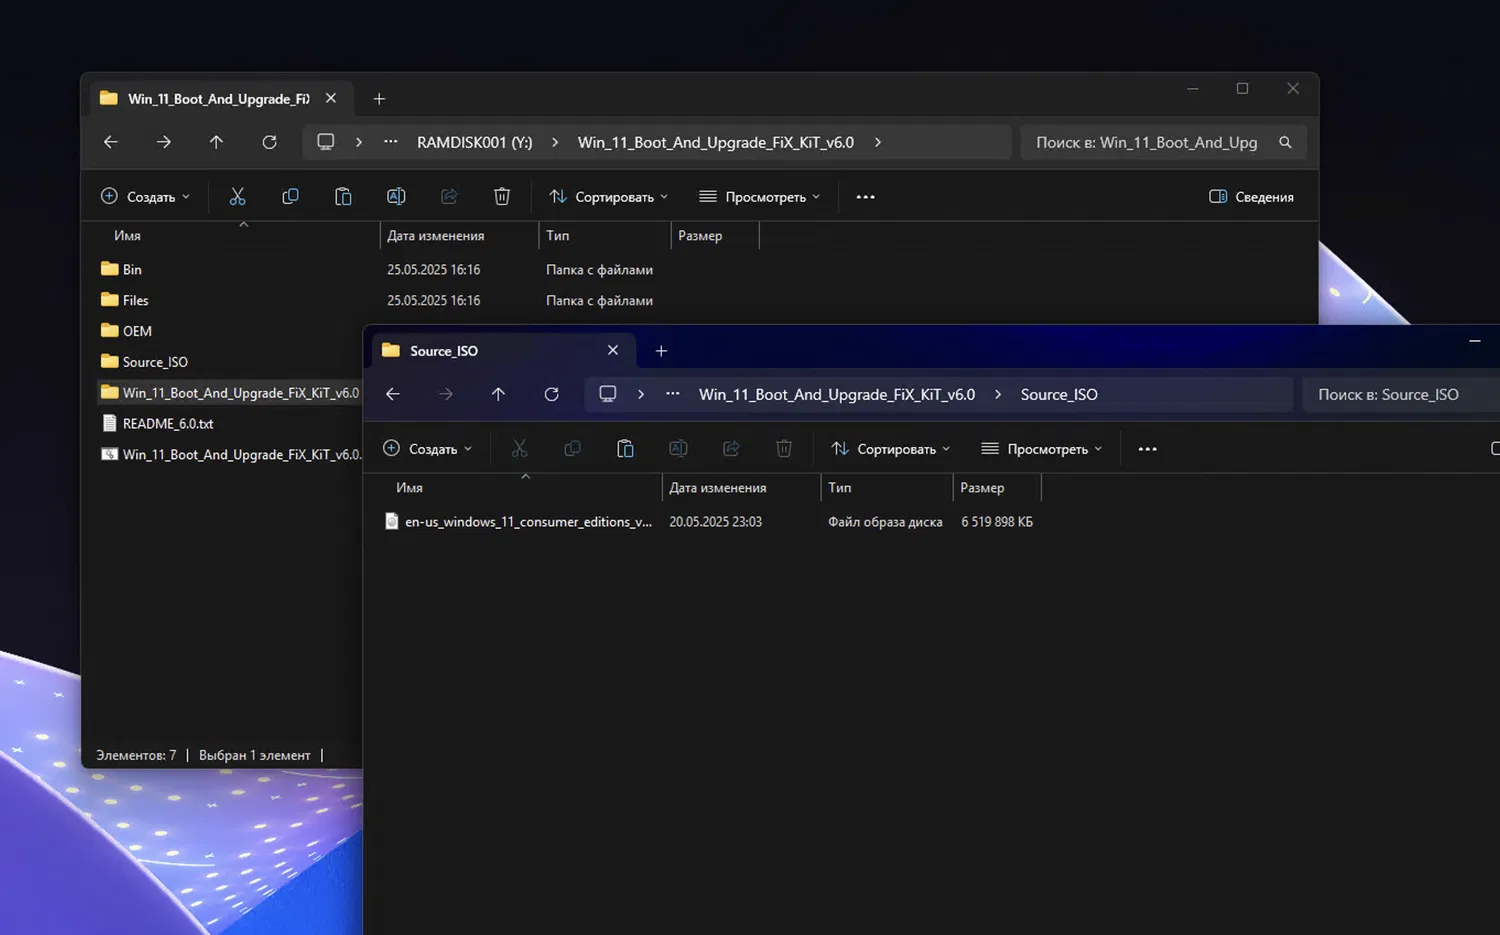Click the search magnifier icon in back window
The width and height of the screenshot is (1500, 935).
(x=1285, y=143)
